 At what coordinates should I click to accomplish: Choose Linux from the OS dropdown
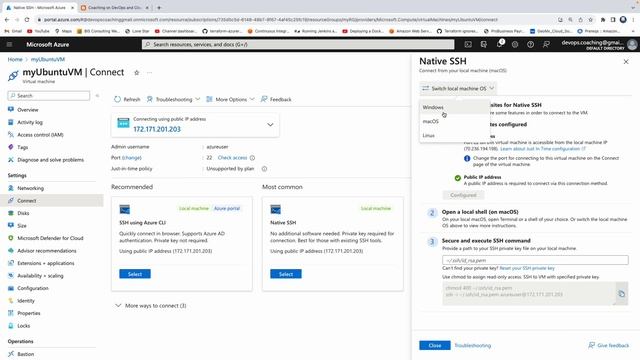[454, 136]
